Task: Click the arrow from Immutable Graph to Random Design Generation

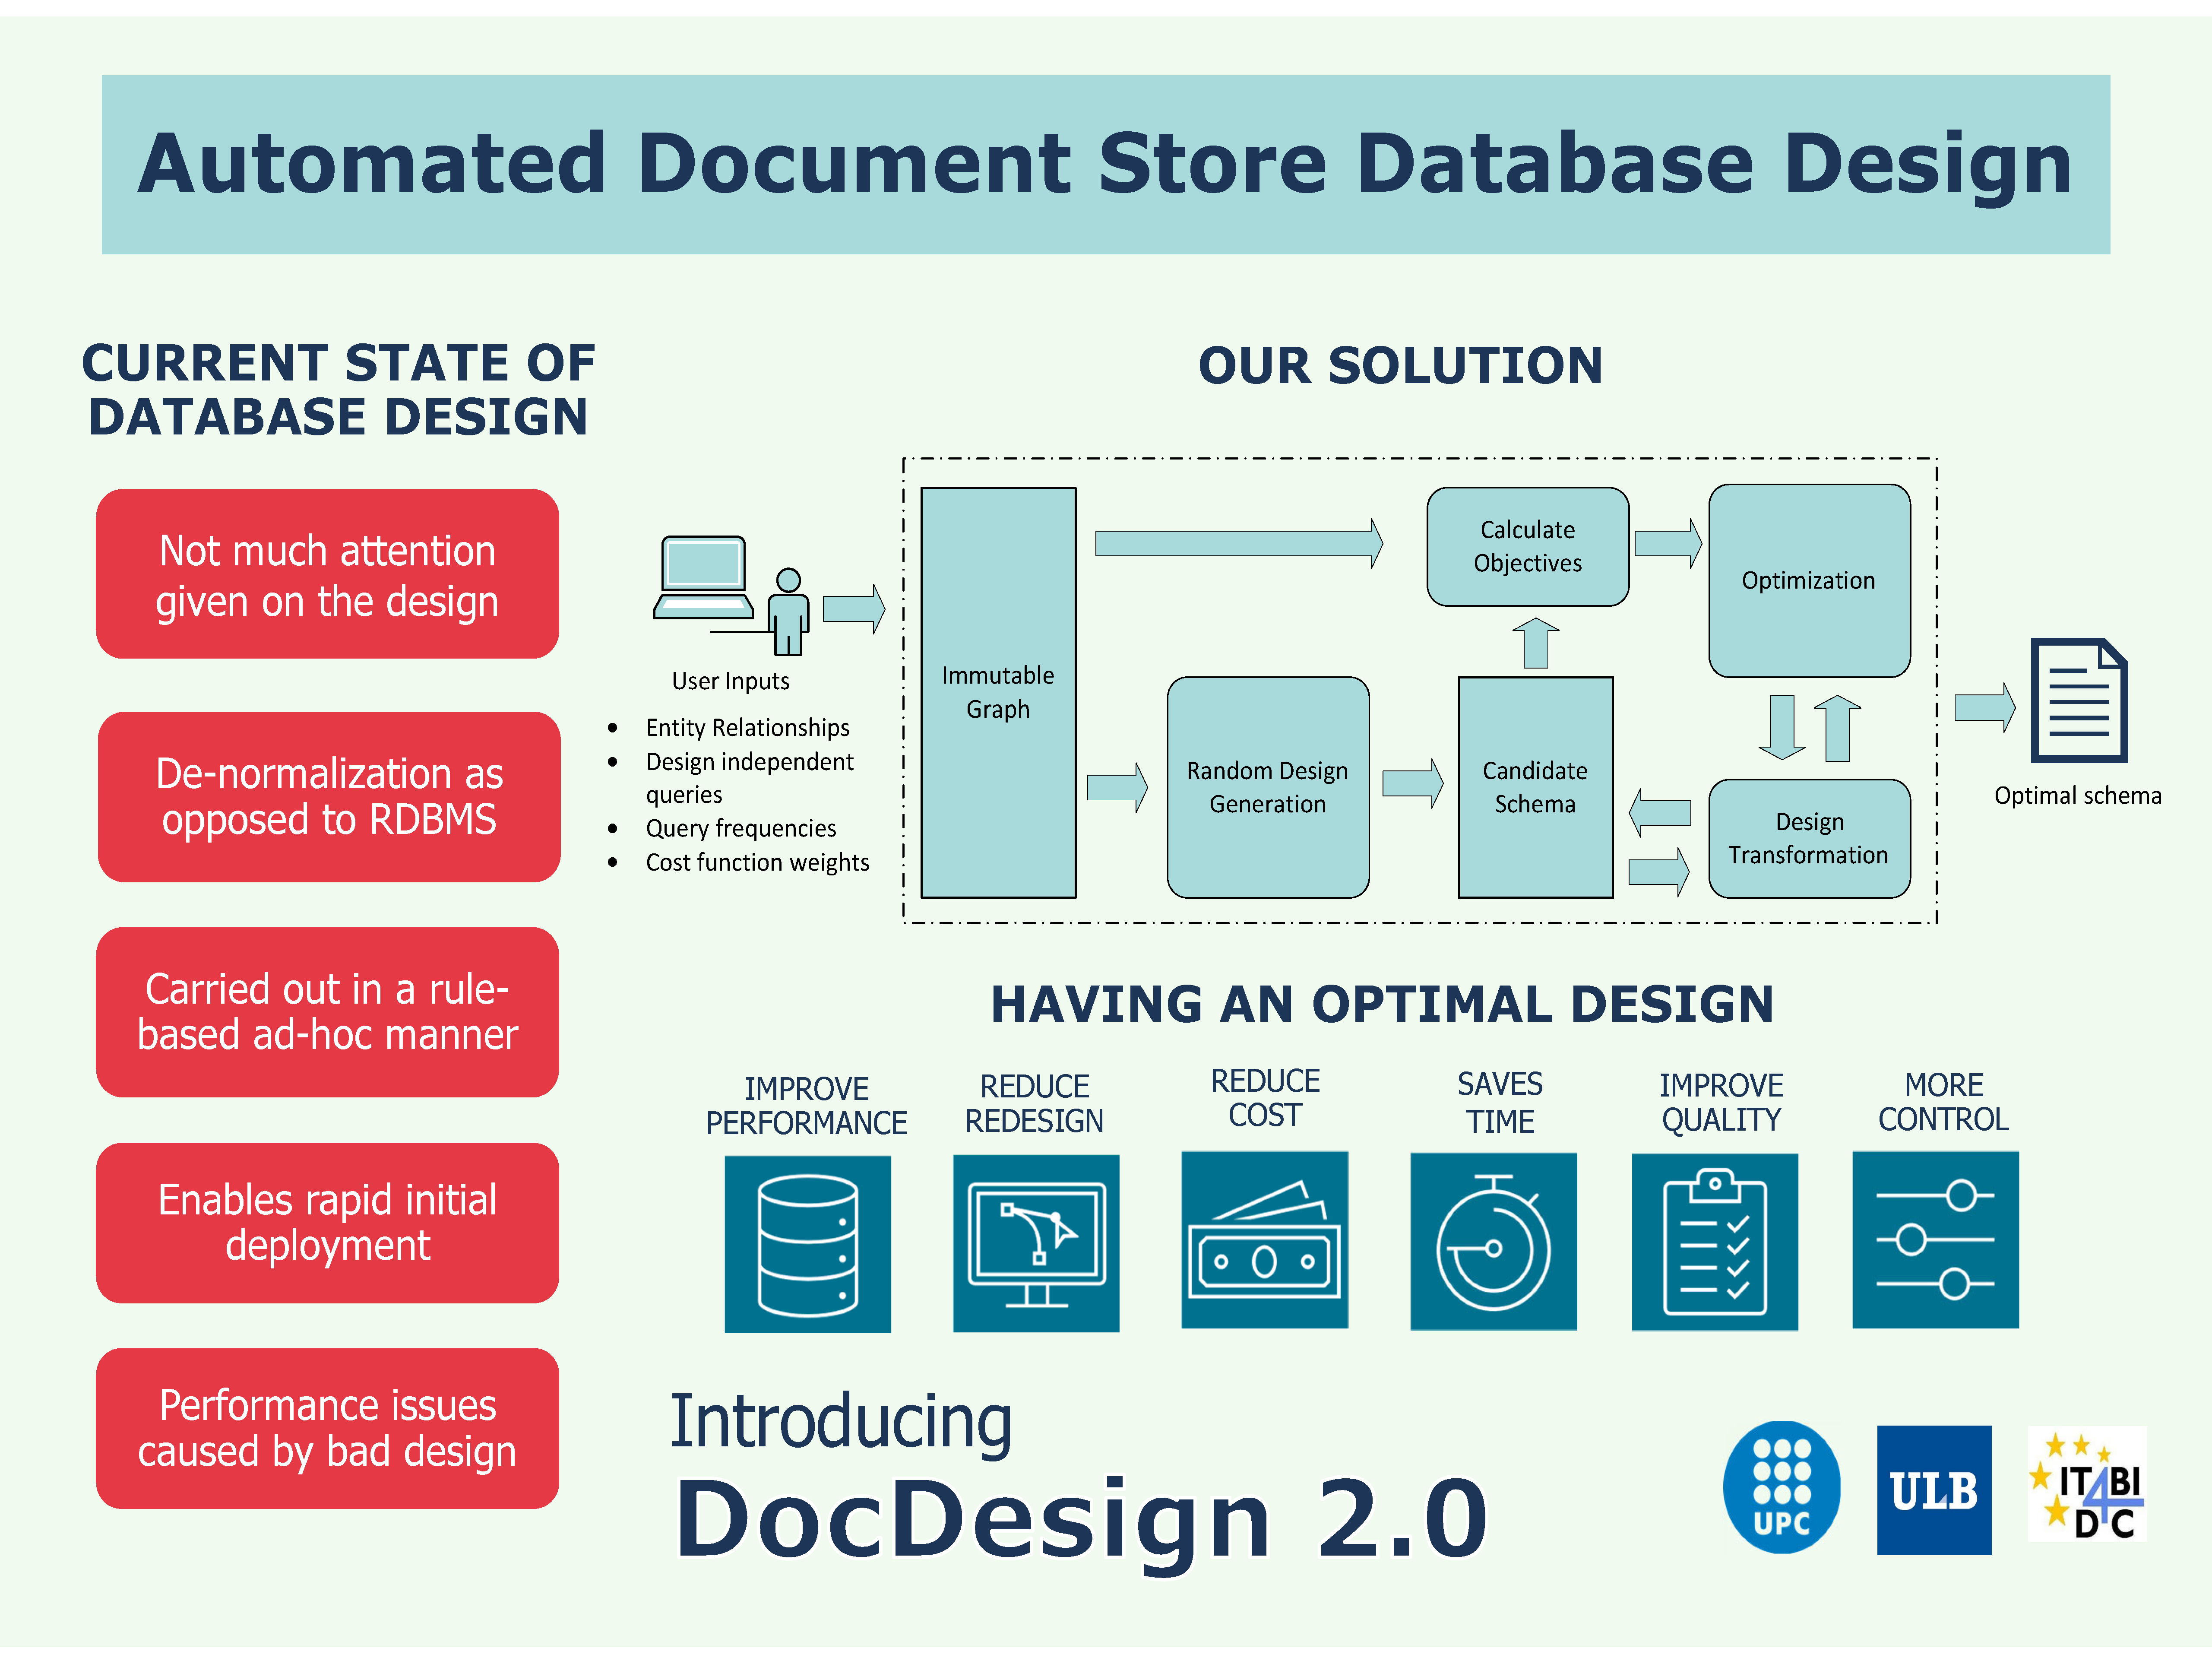Action: (x=1118, y=787)
